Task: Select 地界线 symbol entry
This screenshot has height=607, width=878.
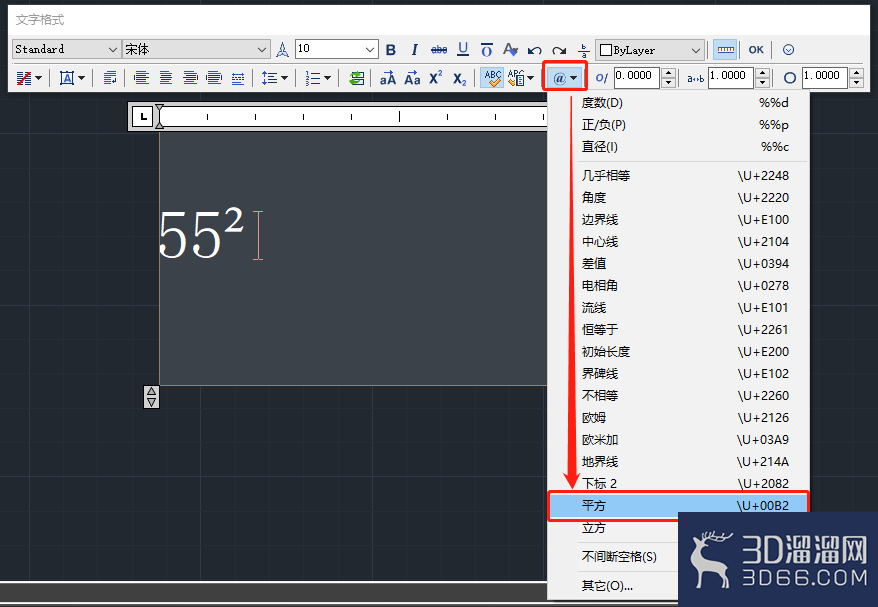Action: tap(679, 462)
